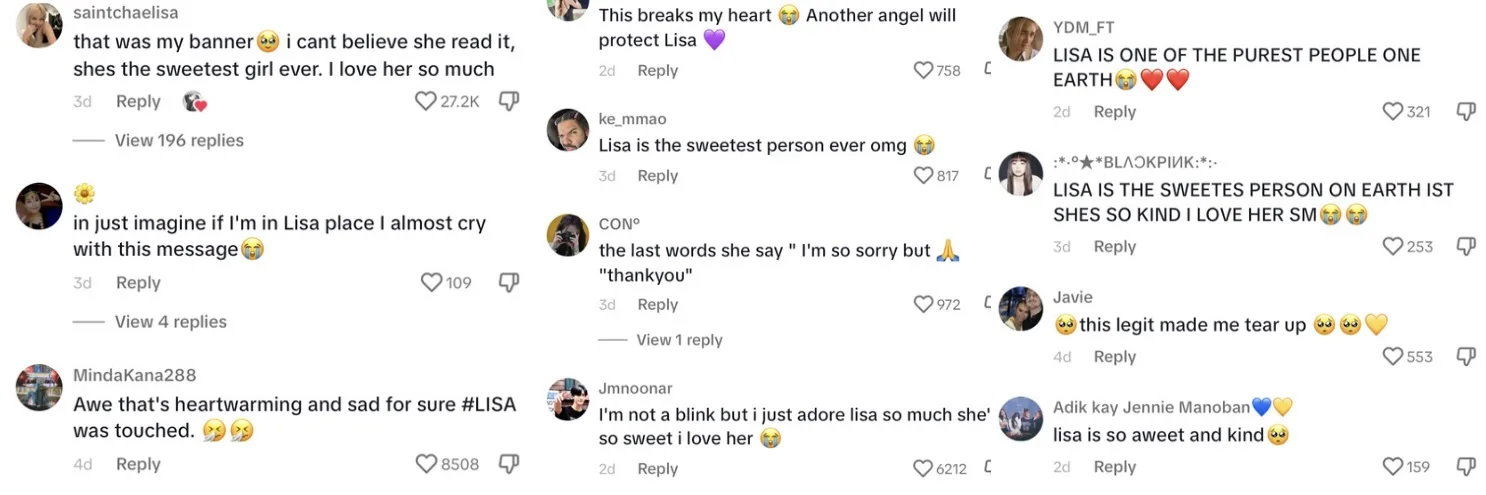The image size is (1486, 495).
Task: Reply to saintchaelisa's comment
Action: [138, 102]
